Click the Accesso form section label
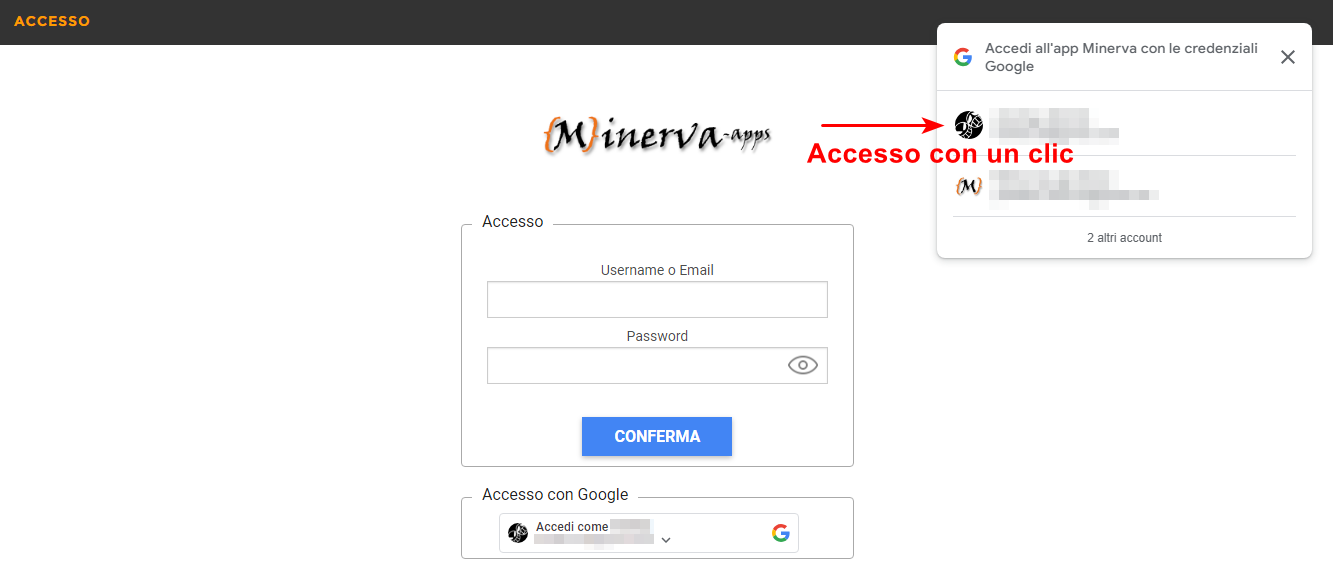The height and width of the screenshot is (571, 1333). (513, 222)
